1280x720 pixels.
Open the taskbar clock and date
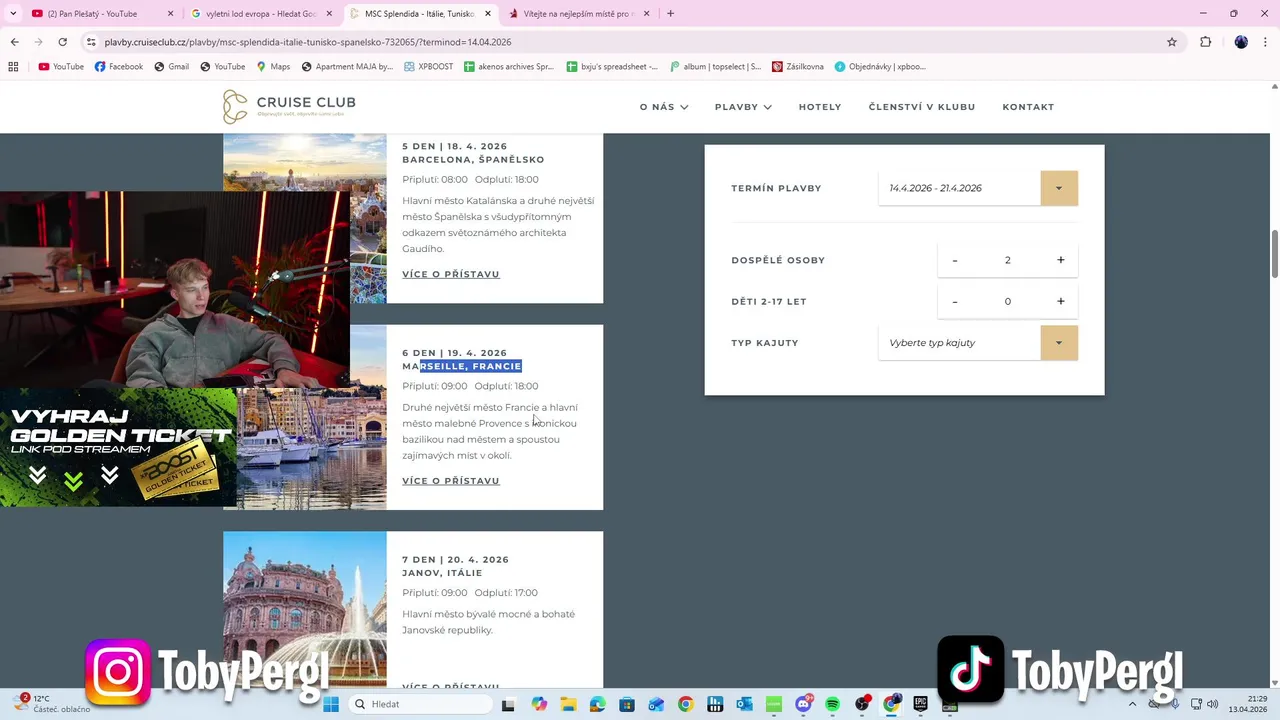coord(1248,704)
